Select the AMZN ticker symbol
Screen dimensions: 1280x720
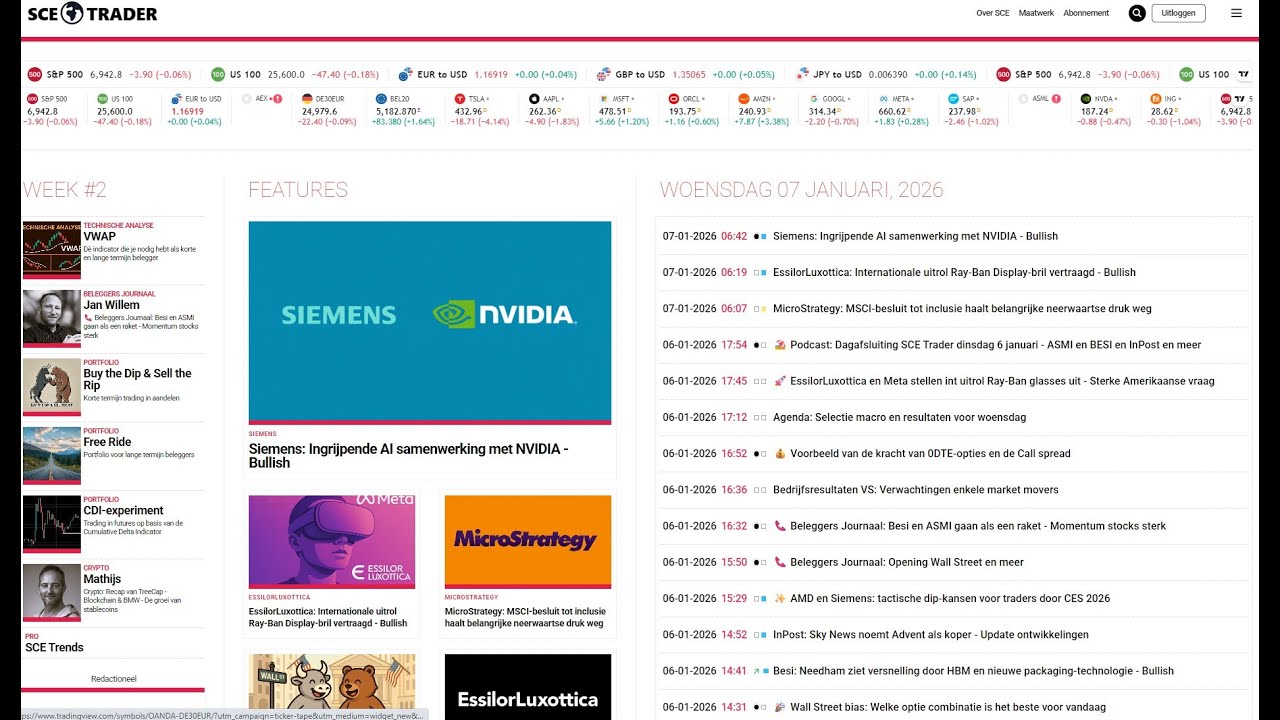coord(761,110)
